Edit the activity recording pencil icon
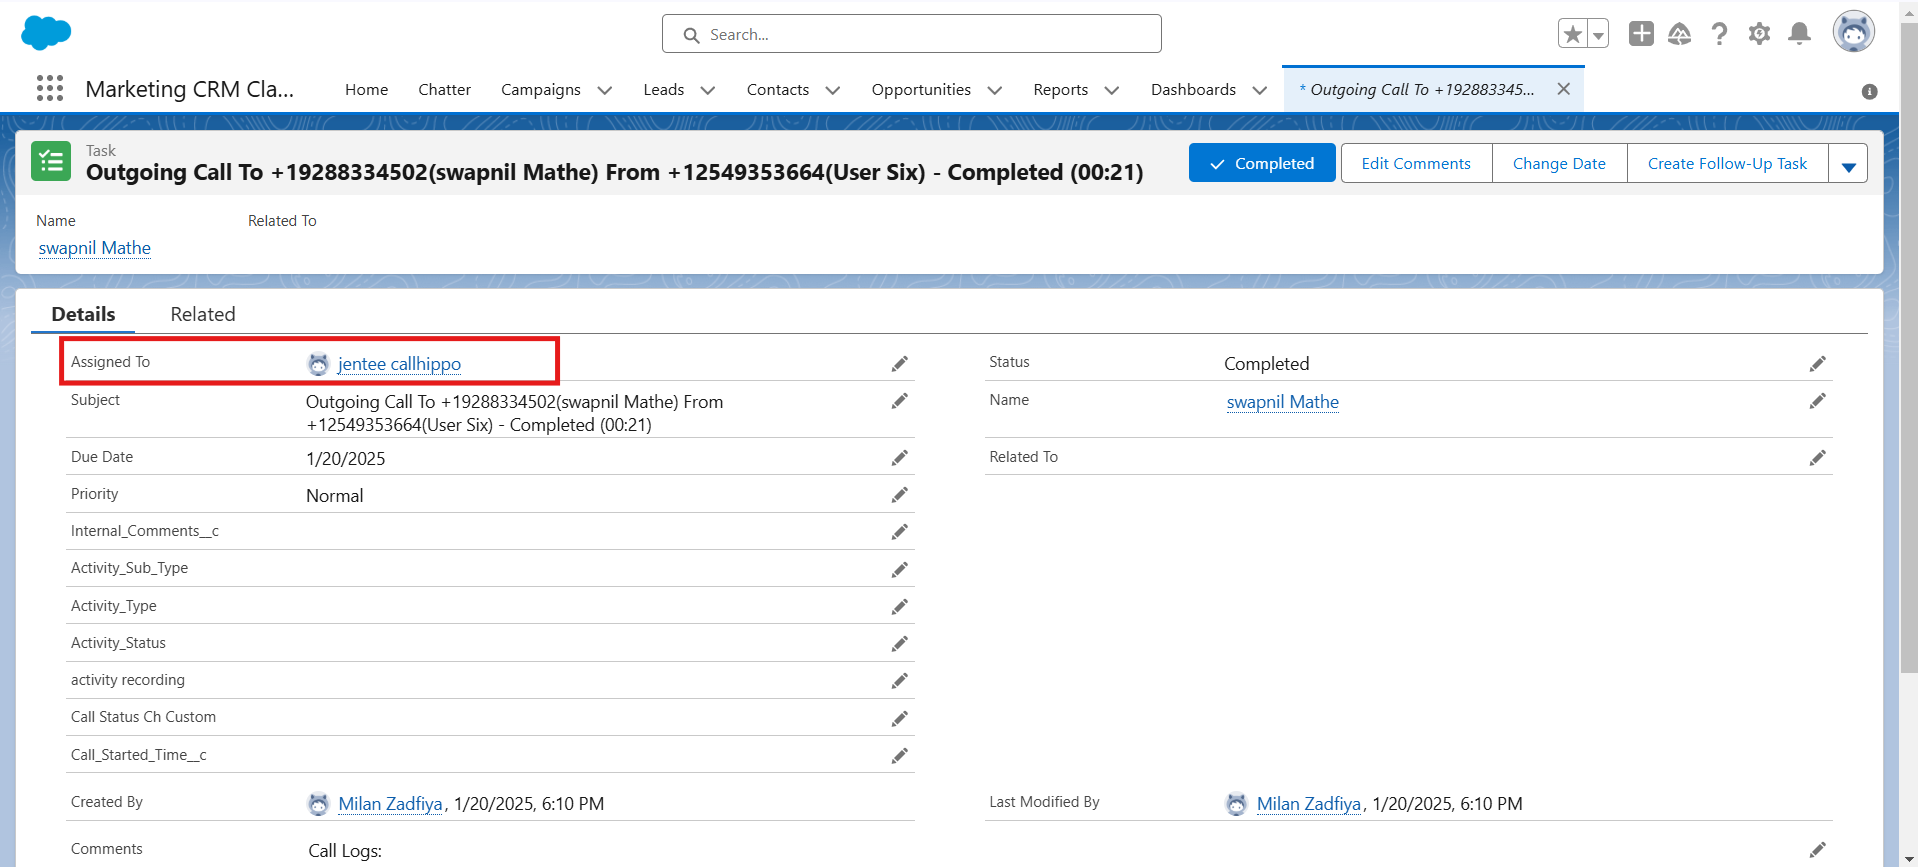 click(900, 681)
